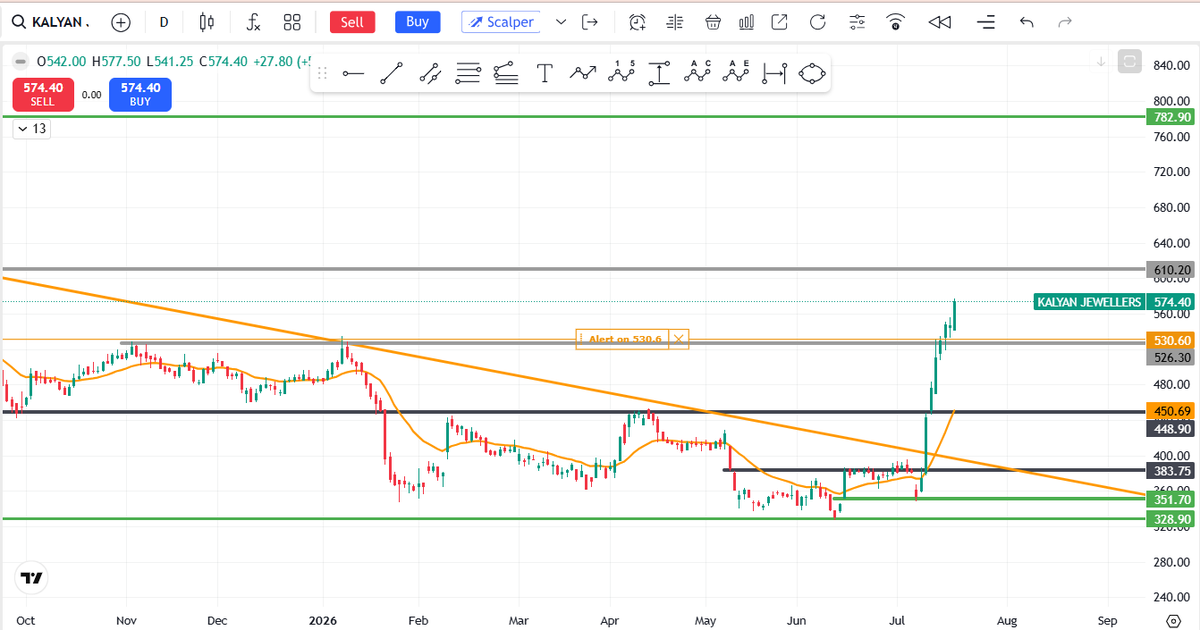Click the red 574.40 SELL price box
Viewport: 1200px width, 630px height.
coord(42,94)
